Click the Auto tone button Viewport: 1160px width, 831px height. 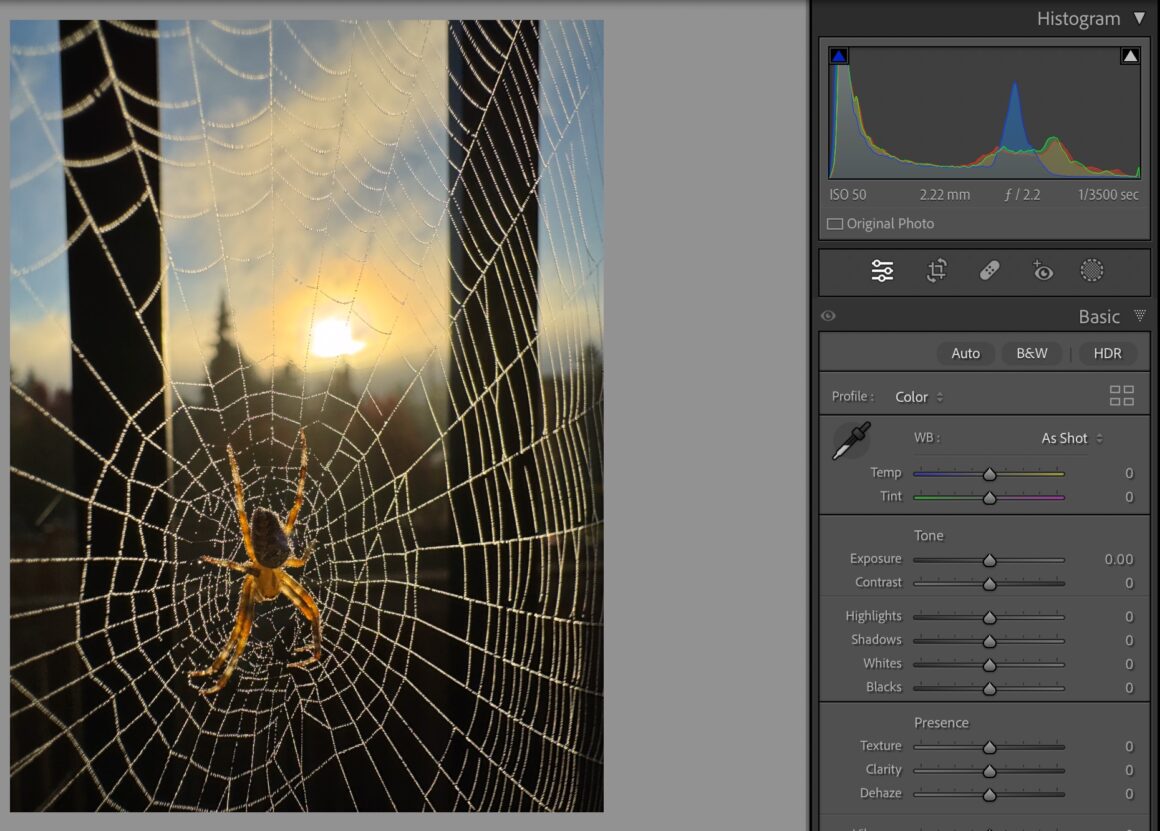[965, 354]
